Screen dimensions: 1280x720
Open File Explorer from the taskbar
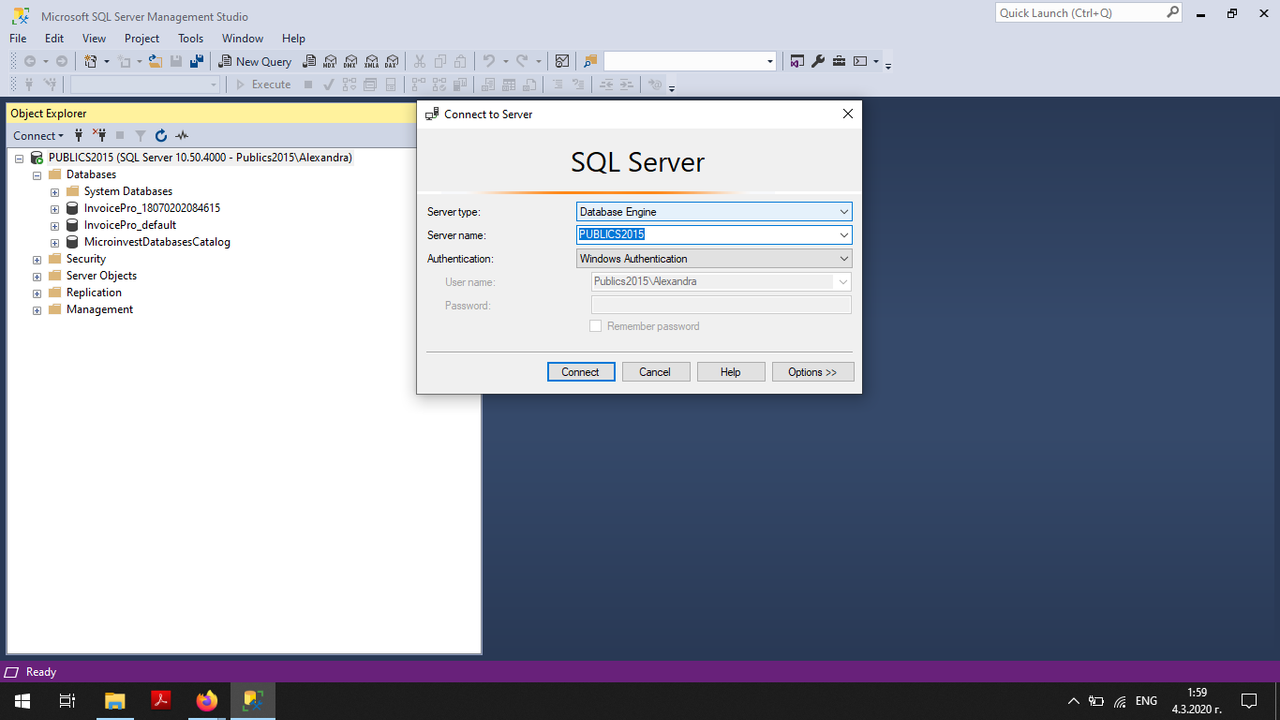[x=114, y=701]
